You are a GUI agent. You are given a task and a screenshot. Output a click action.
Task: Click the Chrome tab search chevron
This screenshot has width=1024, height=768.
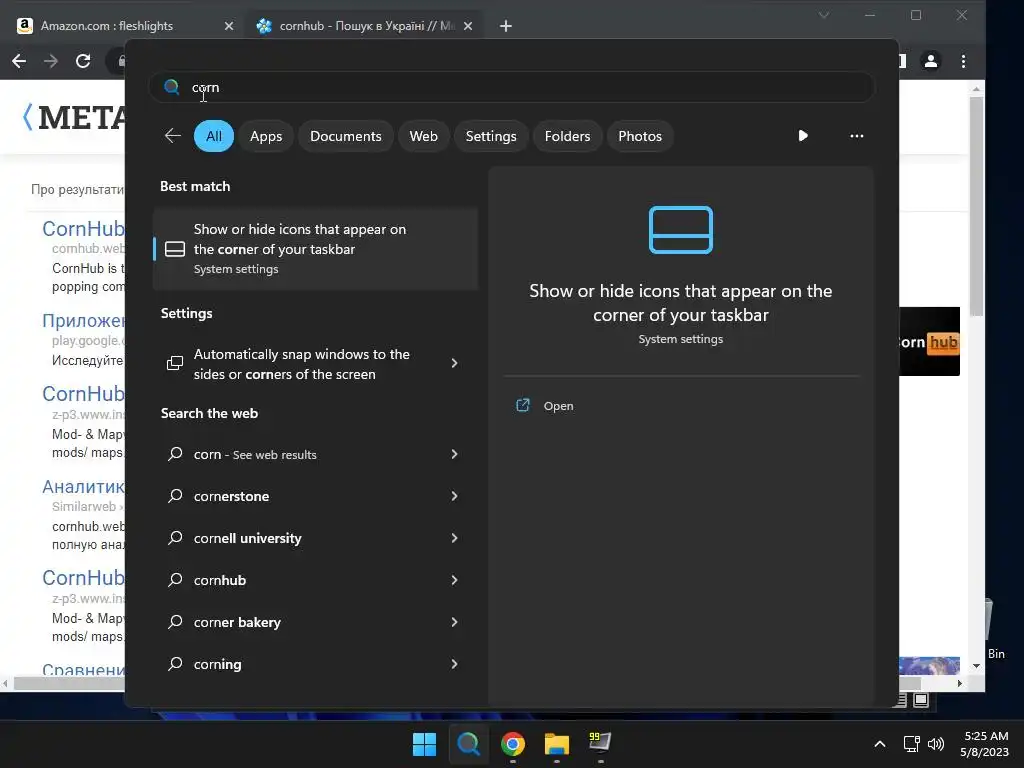(x=824, y=15)
